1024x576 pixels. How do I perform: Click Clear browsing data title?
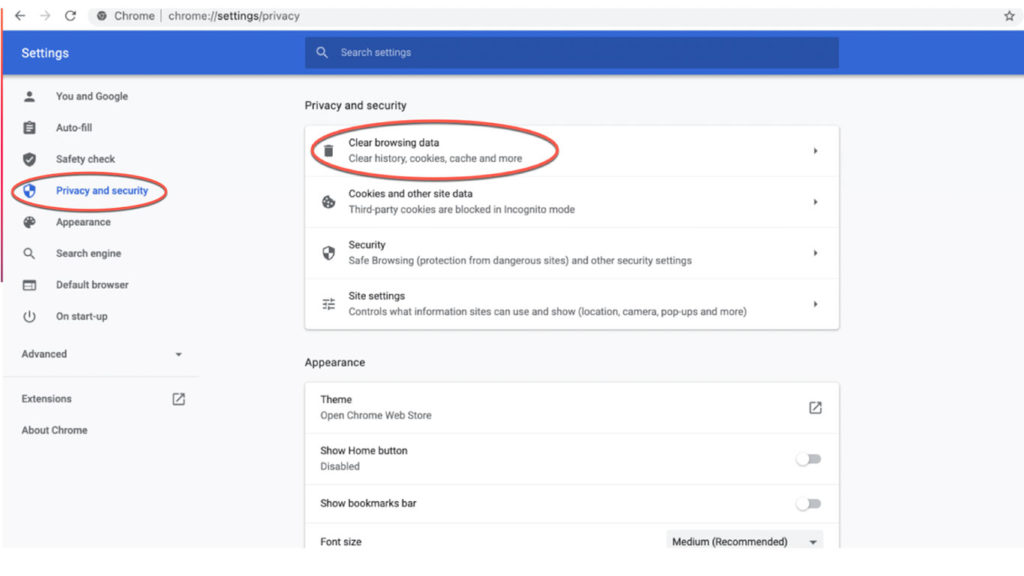point(394,142)
